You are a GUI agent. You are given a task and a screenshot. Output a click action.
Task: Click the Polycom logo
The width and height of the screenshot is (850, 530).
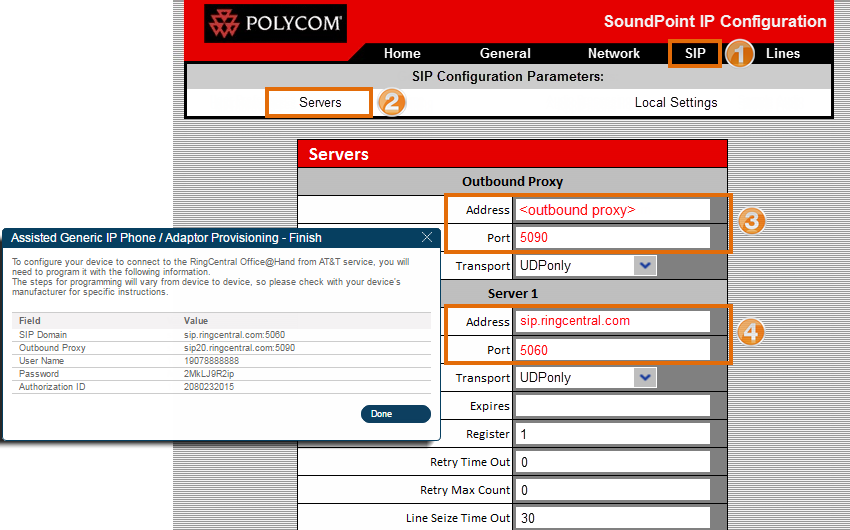pos(275,23)
